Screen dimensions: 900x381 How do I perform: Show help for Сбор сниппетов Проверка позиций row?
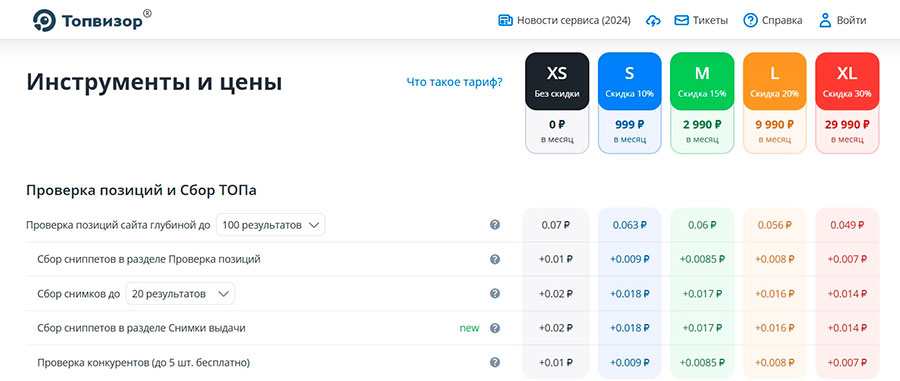click(495, 259)
